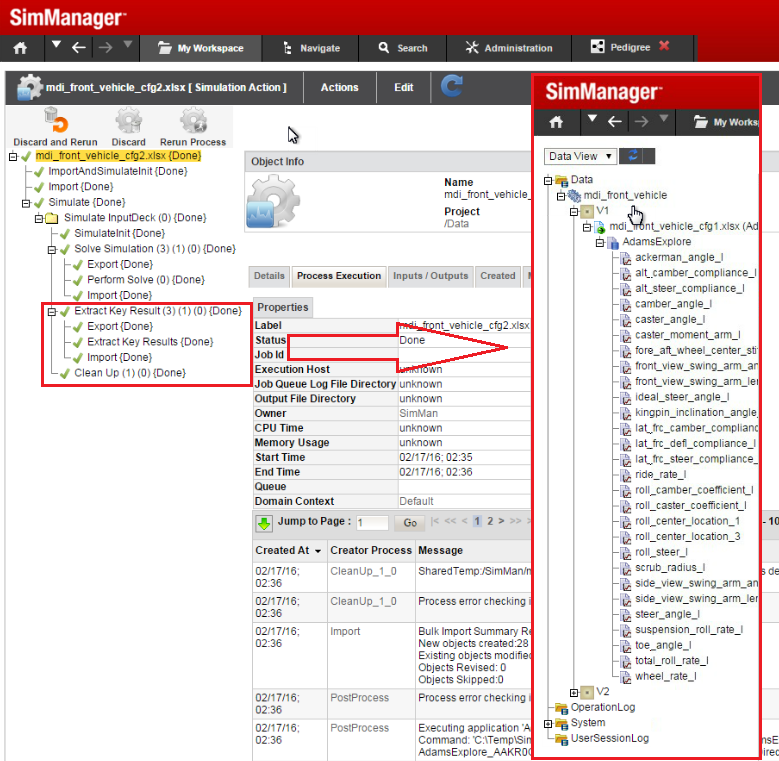Click the refresh icon beside Data View

tap(632, 156)
